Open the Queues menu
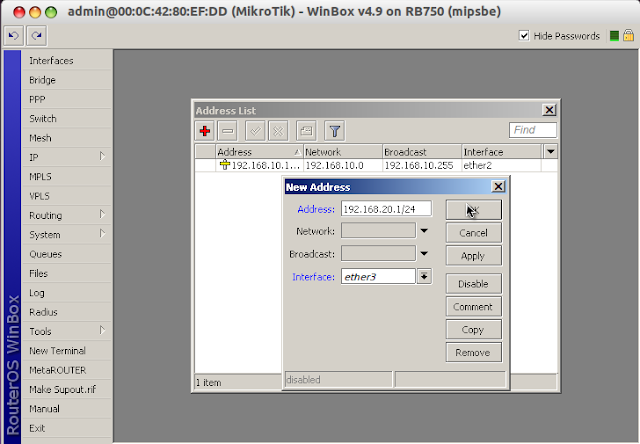Viewport: 640px width, 444px height. tap(67, 254)
